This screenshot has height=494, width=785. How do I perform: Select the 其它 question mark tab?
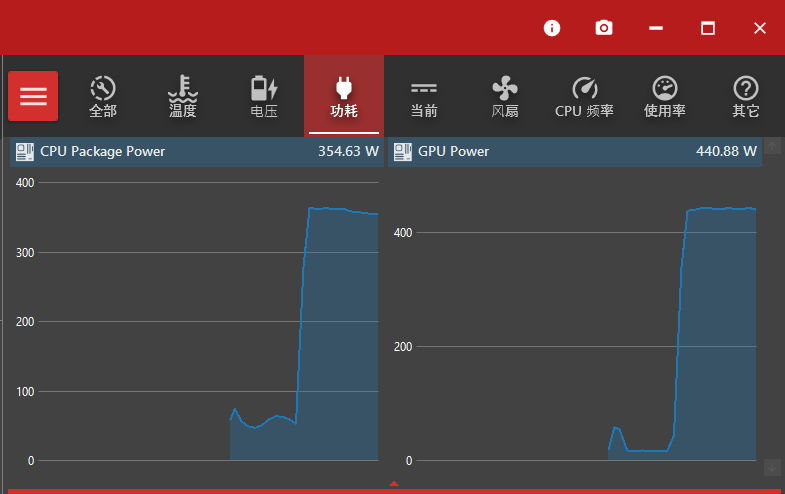pyautogui.click(x=745, y=96)
